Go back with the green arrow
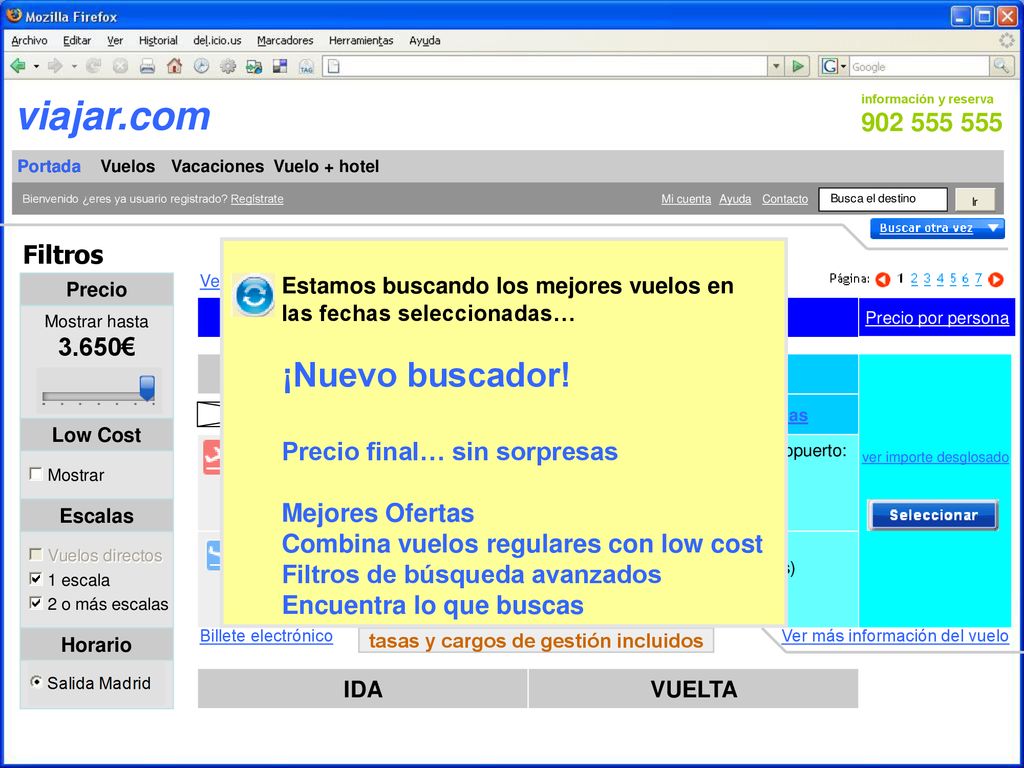The image size is (1024, 768). point(18,66)
